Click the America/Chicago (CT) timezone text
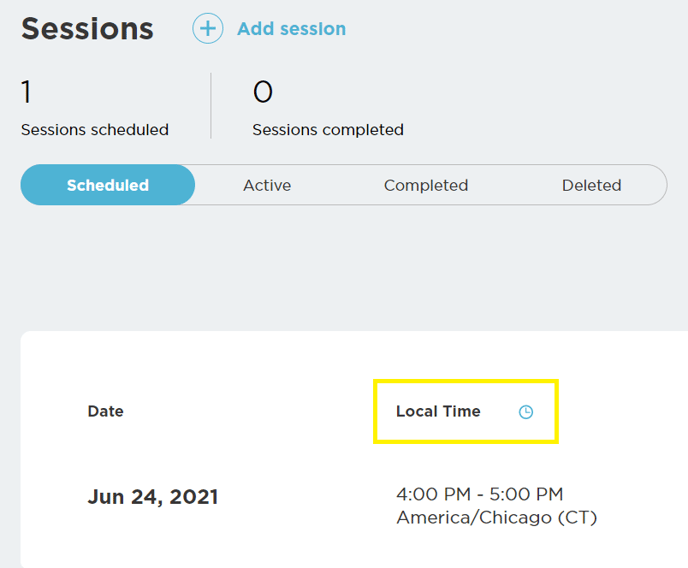Viewport: 688px width, 568px height. 496,518
